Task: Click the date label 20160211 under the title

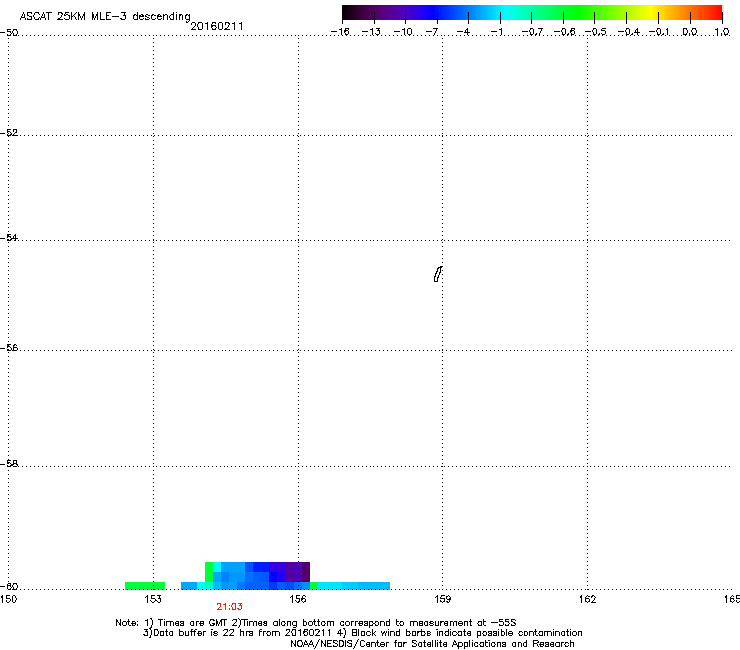Action: point(217,26)
